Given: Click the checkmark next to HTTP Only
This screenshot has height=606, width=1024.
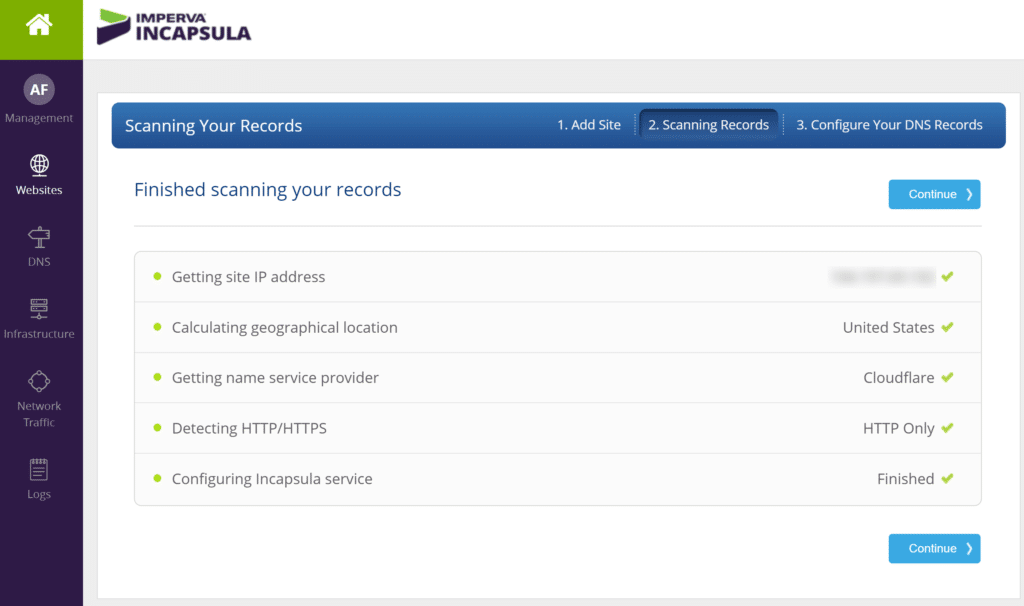Looking at the screenshot, I should [947, 427].
